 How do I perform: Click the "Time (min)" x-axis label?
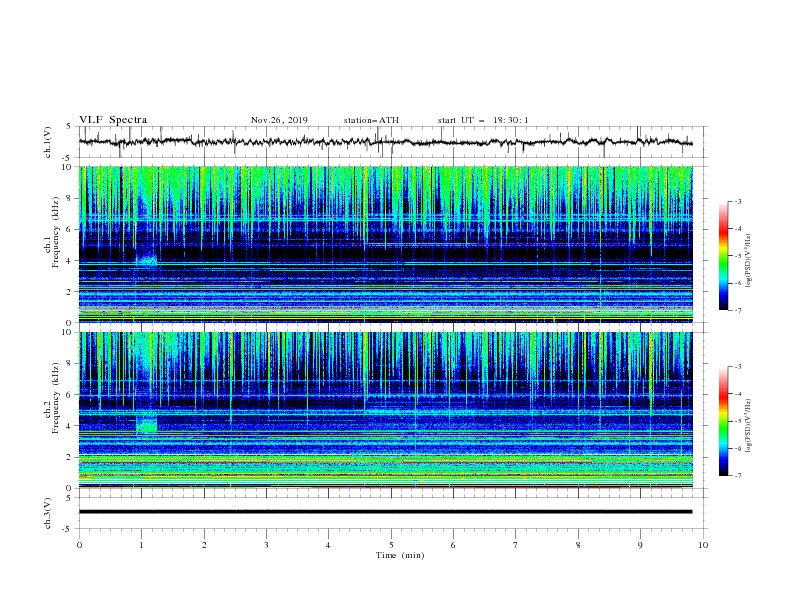(400, 555)
